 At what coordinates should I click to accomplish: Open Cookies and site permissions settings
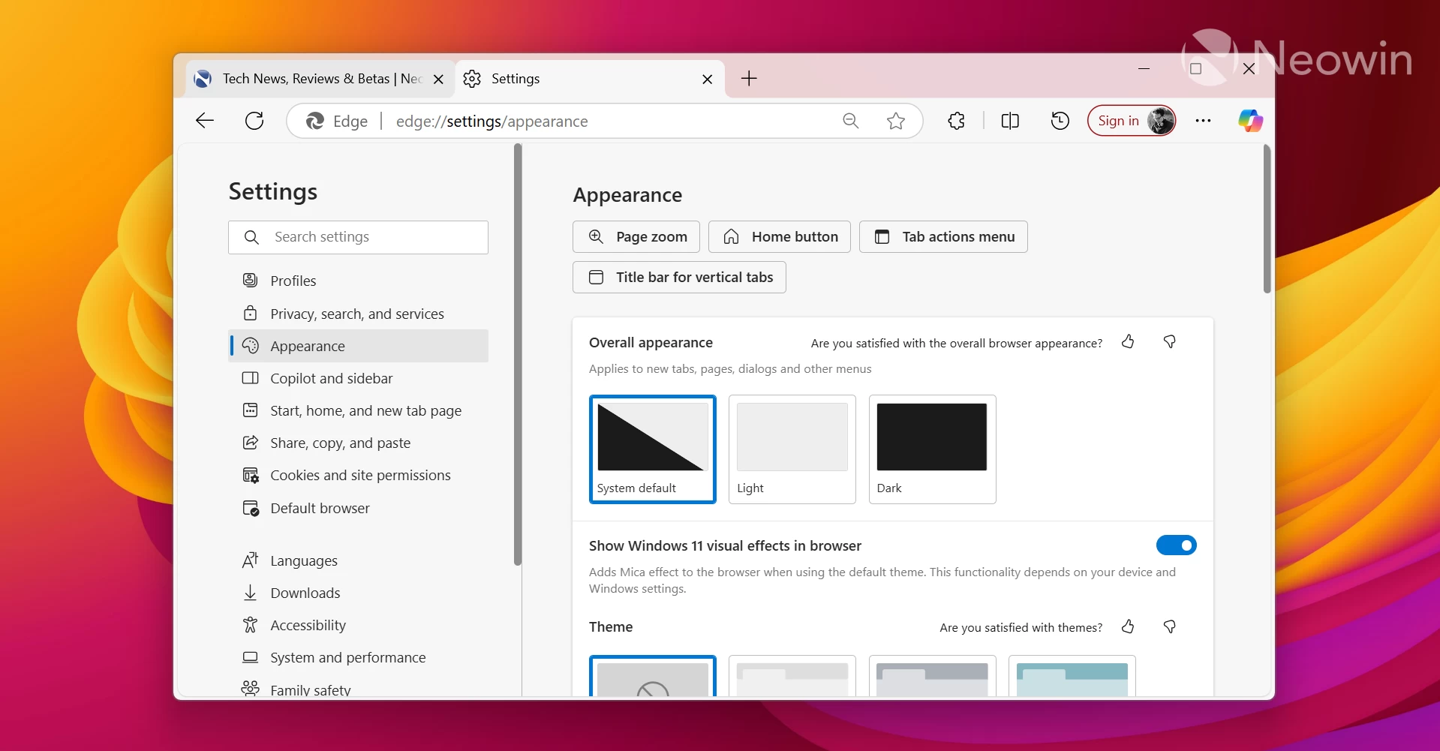358,475
